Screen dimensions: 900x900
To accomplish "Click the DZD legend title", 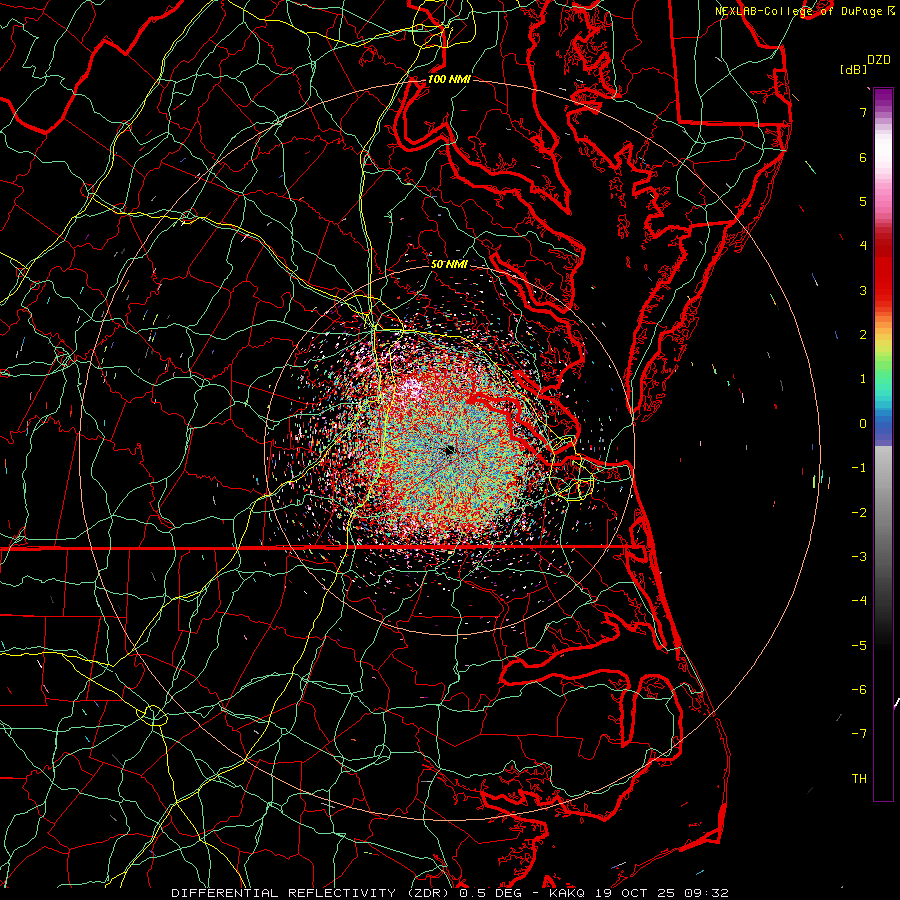I will pyautogui.click(x=879, y=60).
